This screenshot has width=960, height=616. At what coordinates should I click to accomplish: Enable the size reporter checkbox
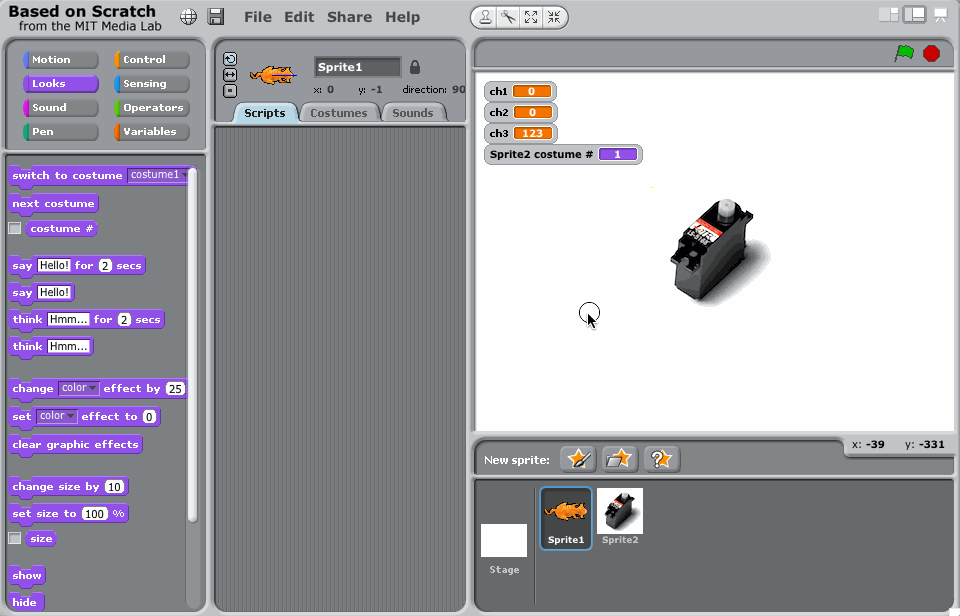15,538
